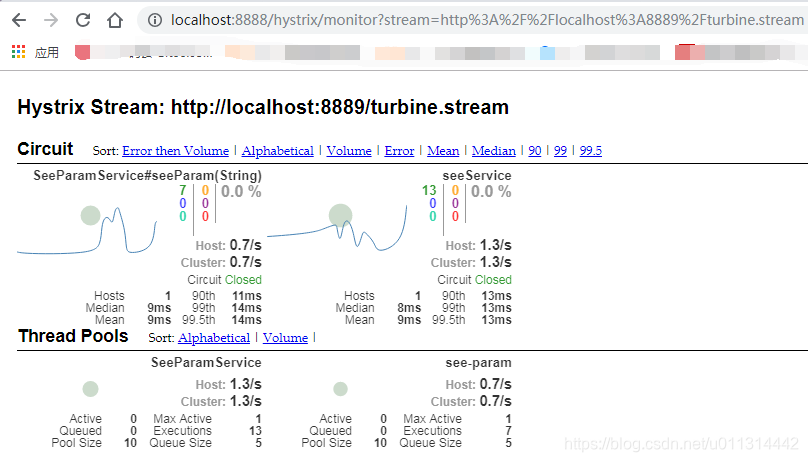Click the SeeParamService#seeParam circuit health circle
The width and height of the screenshot is (808, 462).
pyautogui.click(x=91, y=215)
